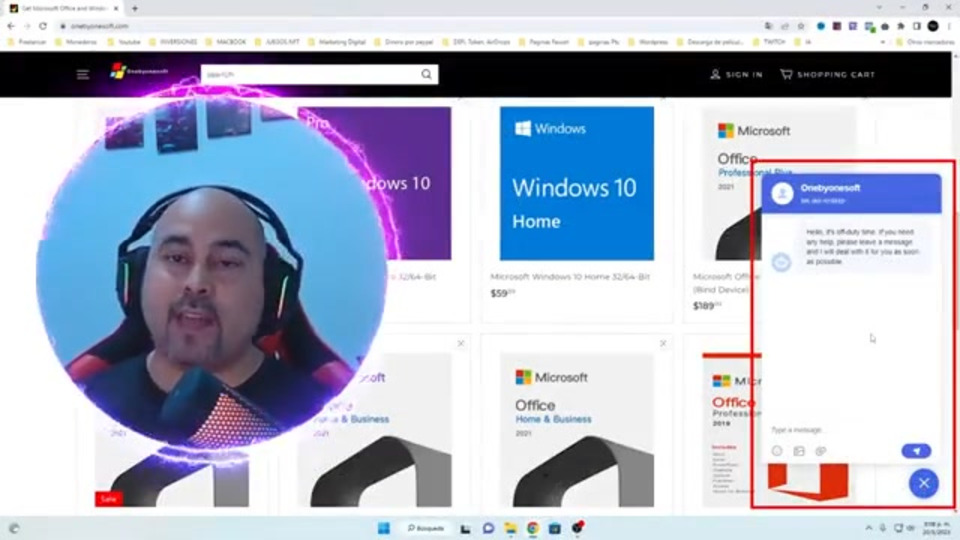Viewport: 960px width, 540px height.
Task: Close the chat widget with round X button
Action: (923, 483)
